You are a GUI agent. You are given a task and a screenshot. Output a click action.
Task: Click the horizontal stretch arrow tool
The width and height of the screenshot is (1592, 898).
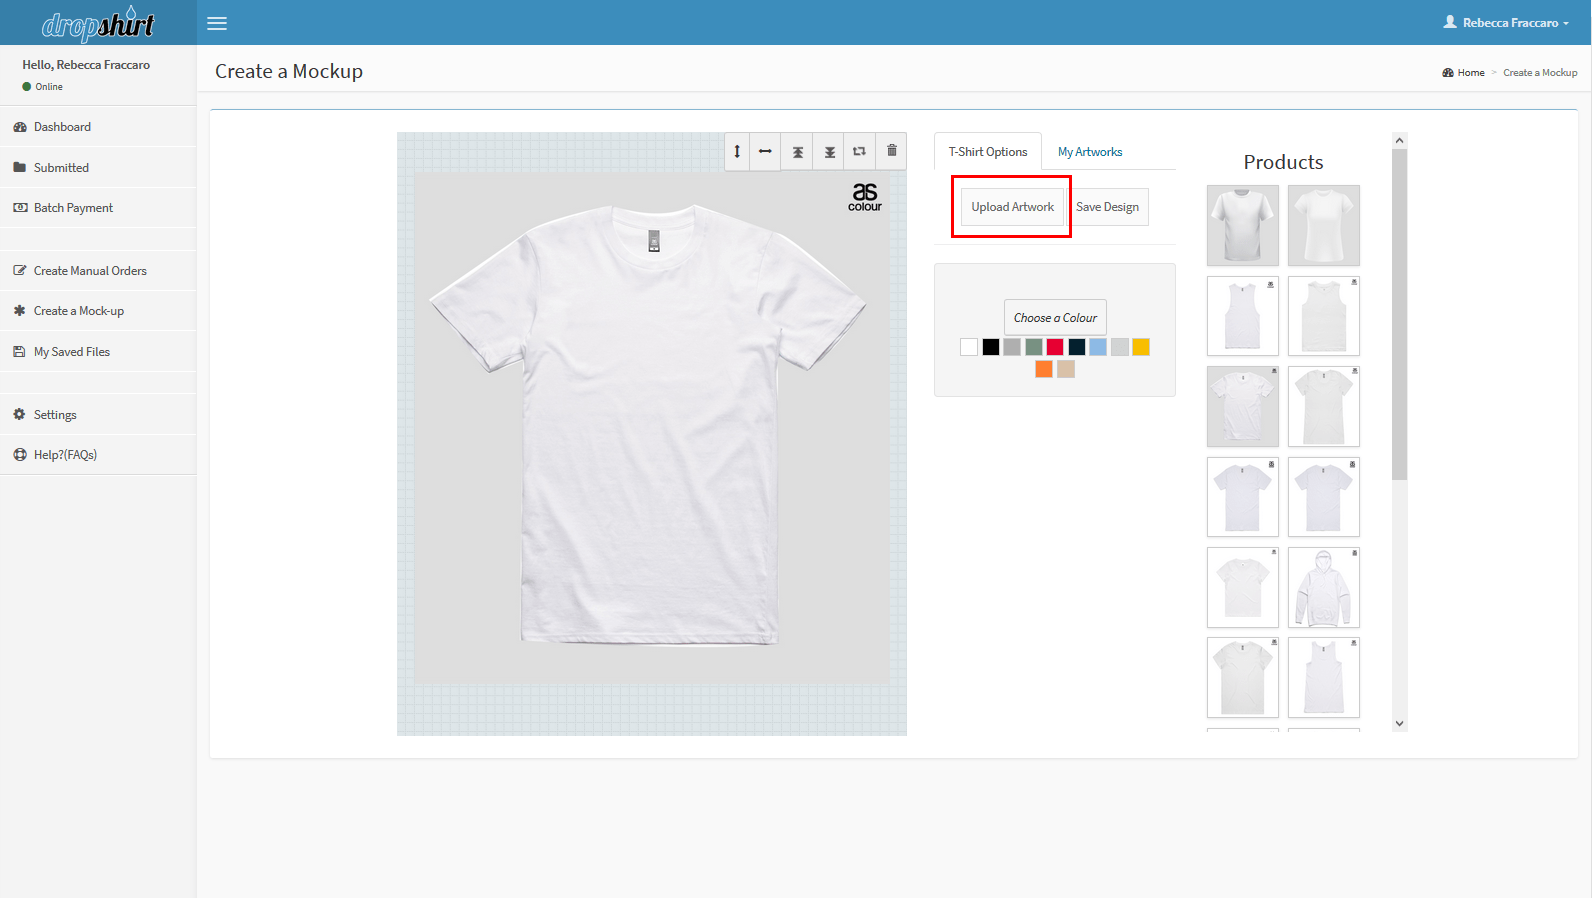765,151
